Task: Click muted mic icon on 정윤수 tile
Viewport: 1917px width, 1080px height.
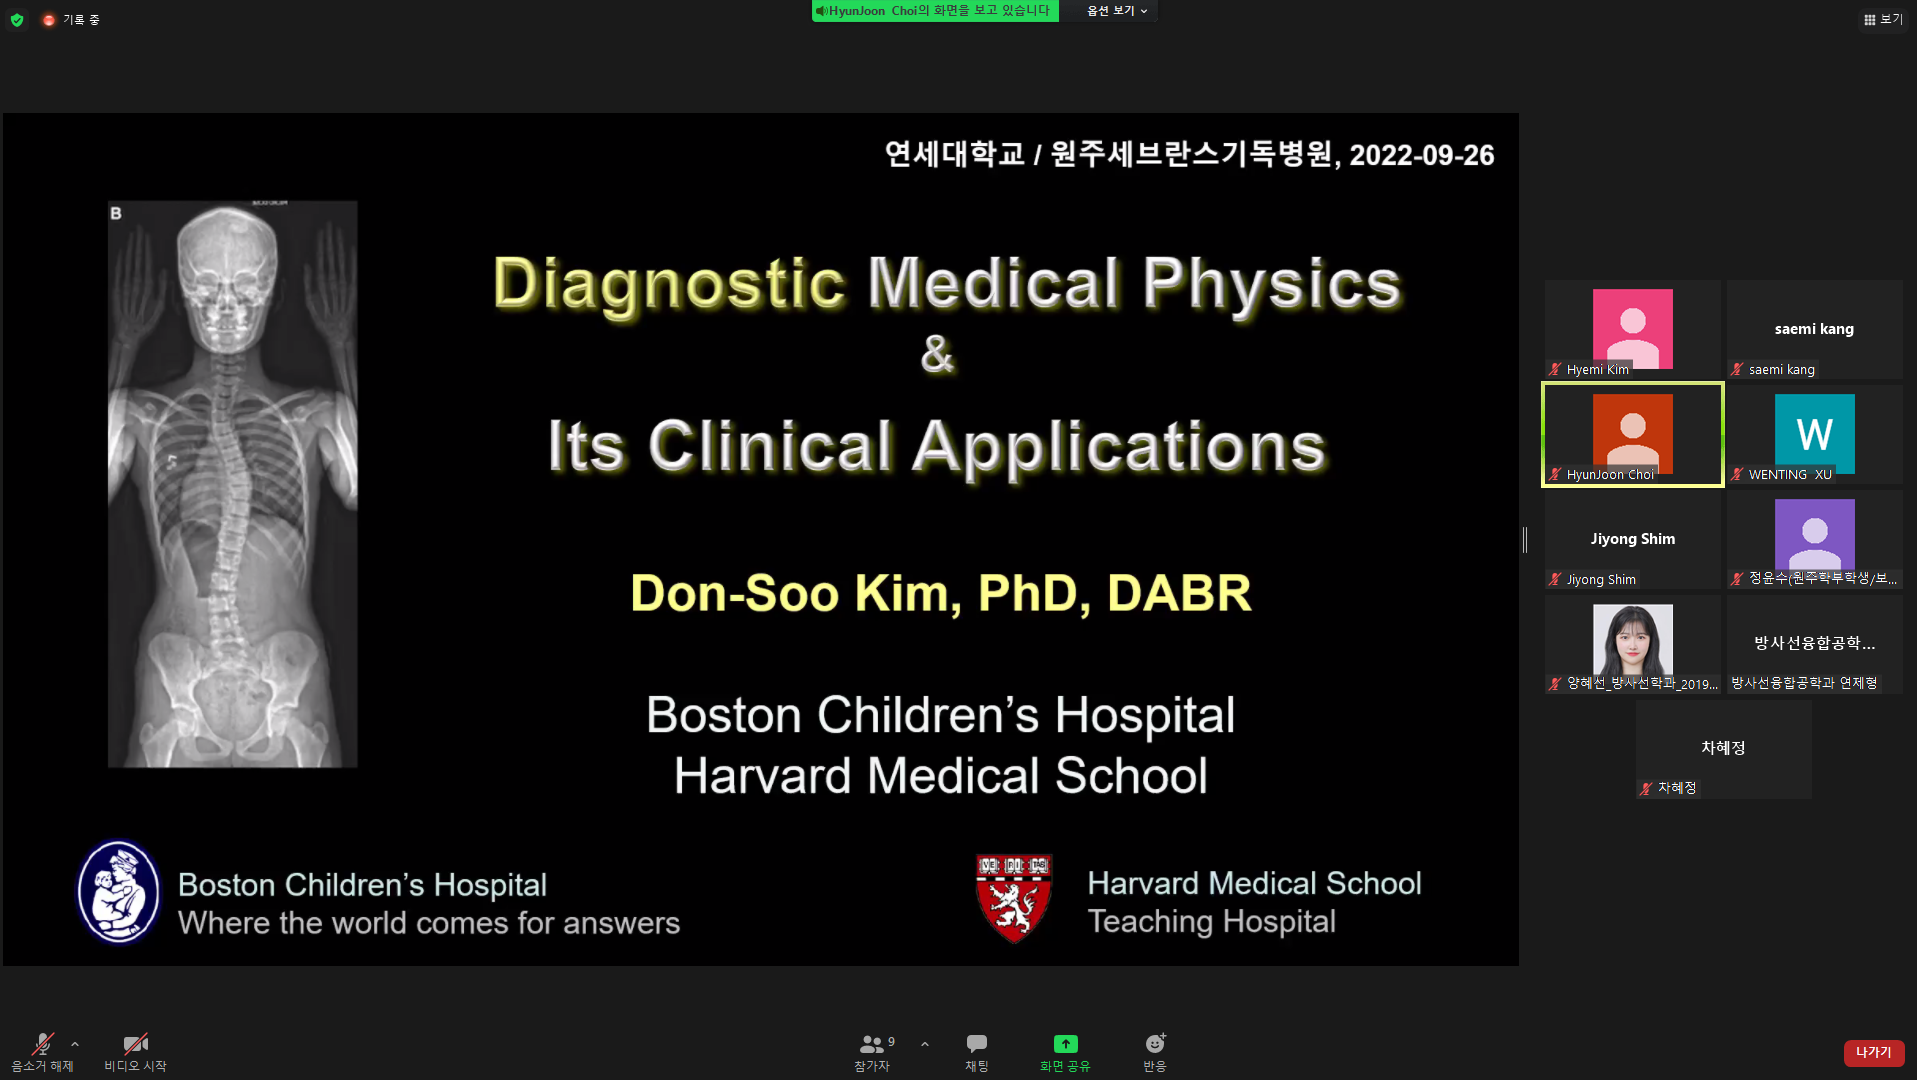Action: tap(1737, 578)
